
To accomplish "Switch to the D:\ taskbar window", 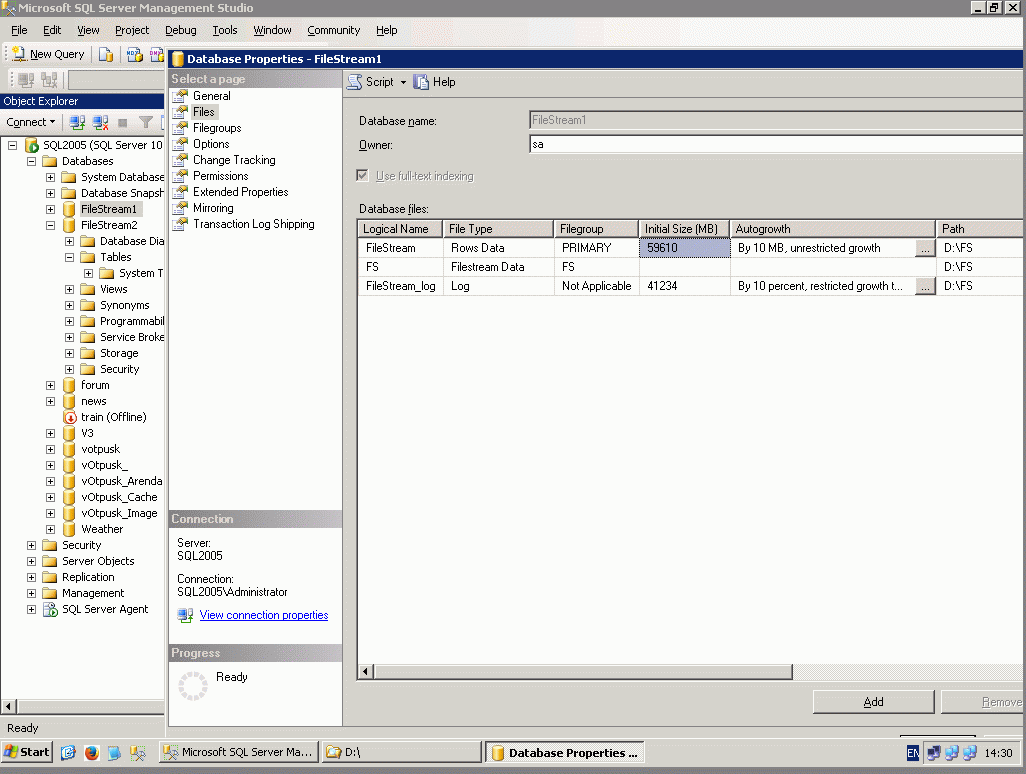I will click(402, 752).
